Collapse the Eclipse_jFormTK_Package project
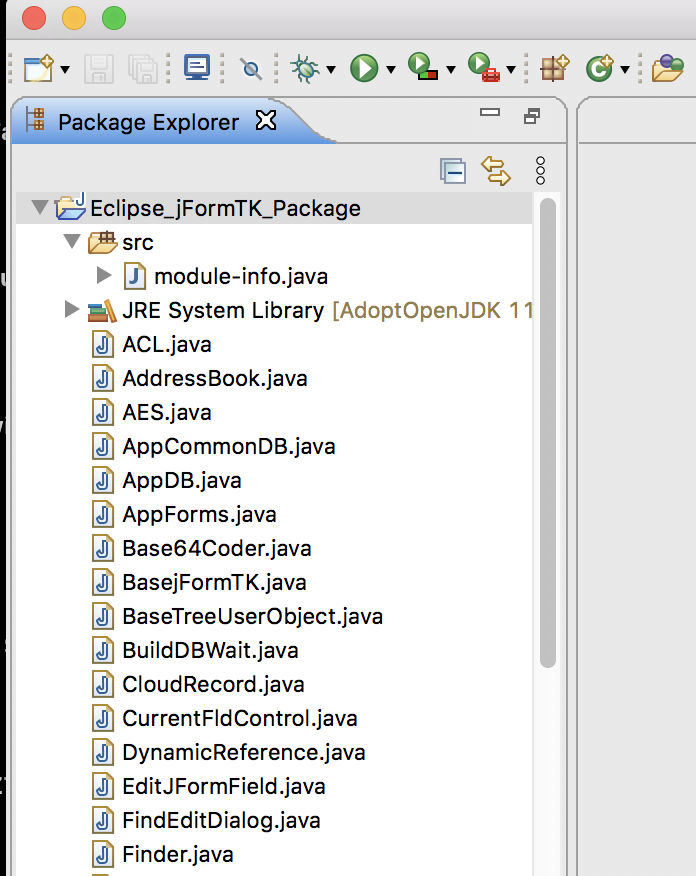Viewport: 696px width, 876px height. (40, 208)
